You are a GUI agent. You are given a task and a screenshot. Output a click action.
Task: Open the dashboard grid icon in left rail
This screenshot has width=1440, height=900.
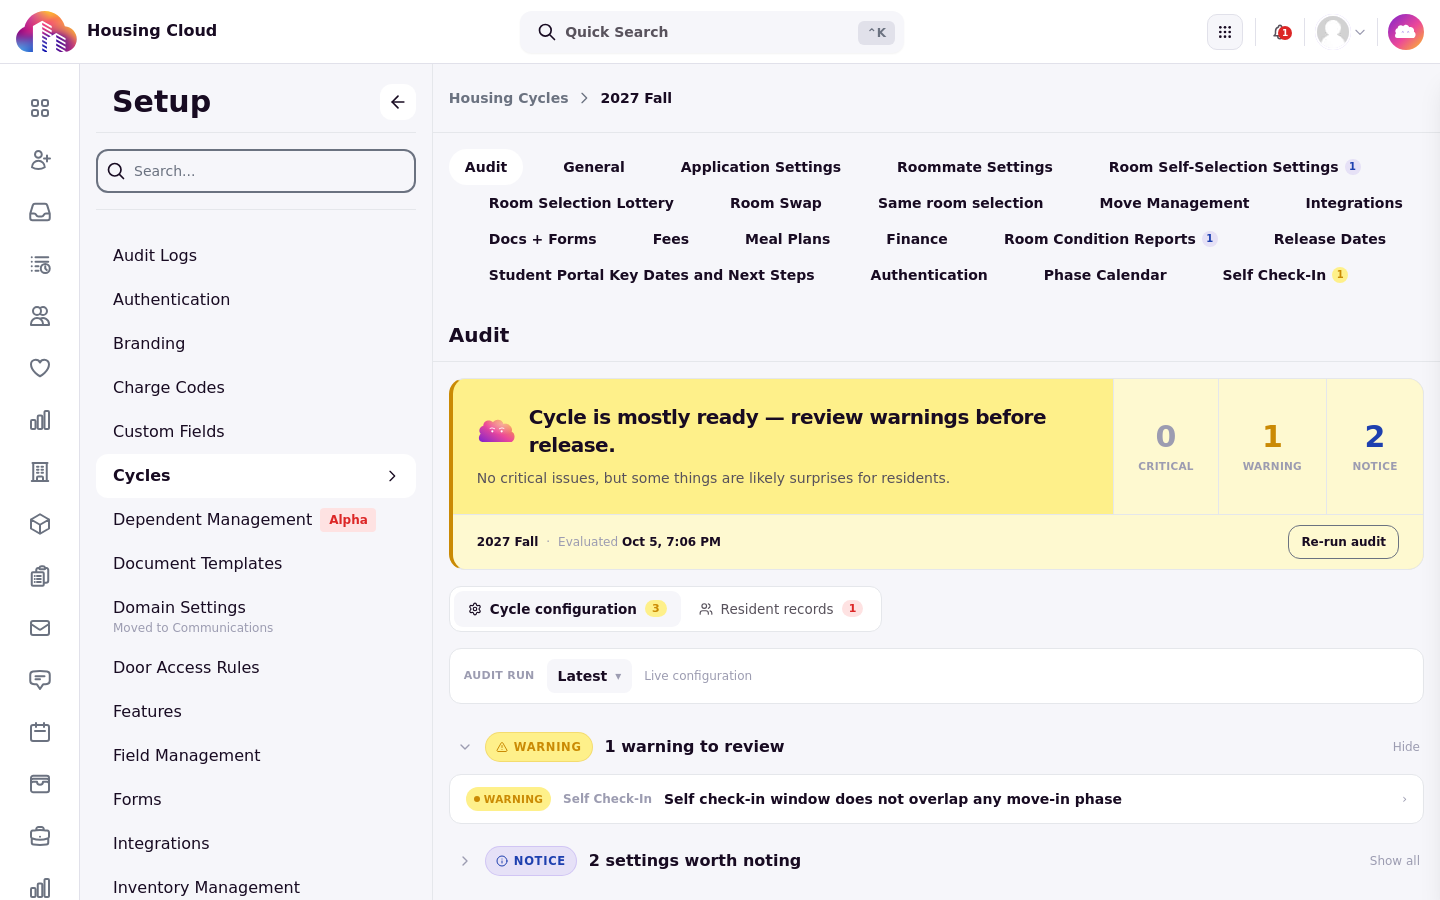point(40,108)
